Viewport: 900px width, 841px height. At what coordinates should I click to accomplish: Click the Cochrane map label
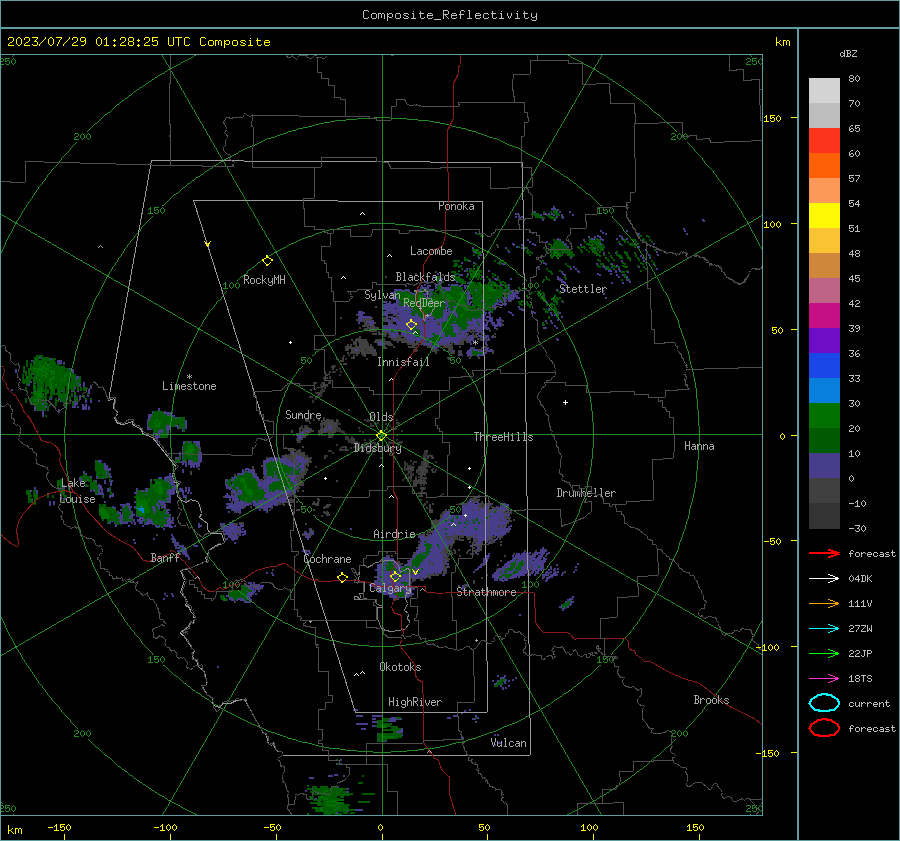coord(327,559)
